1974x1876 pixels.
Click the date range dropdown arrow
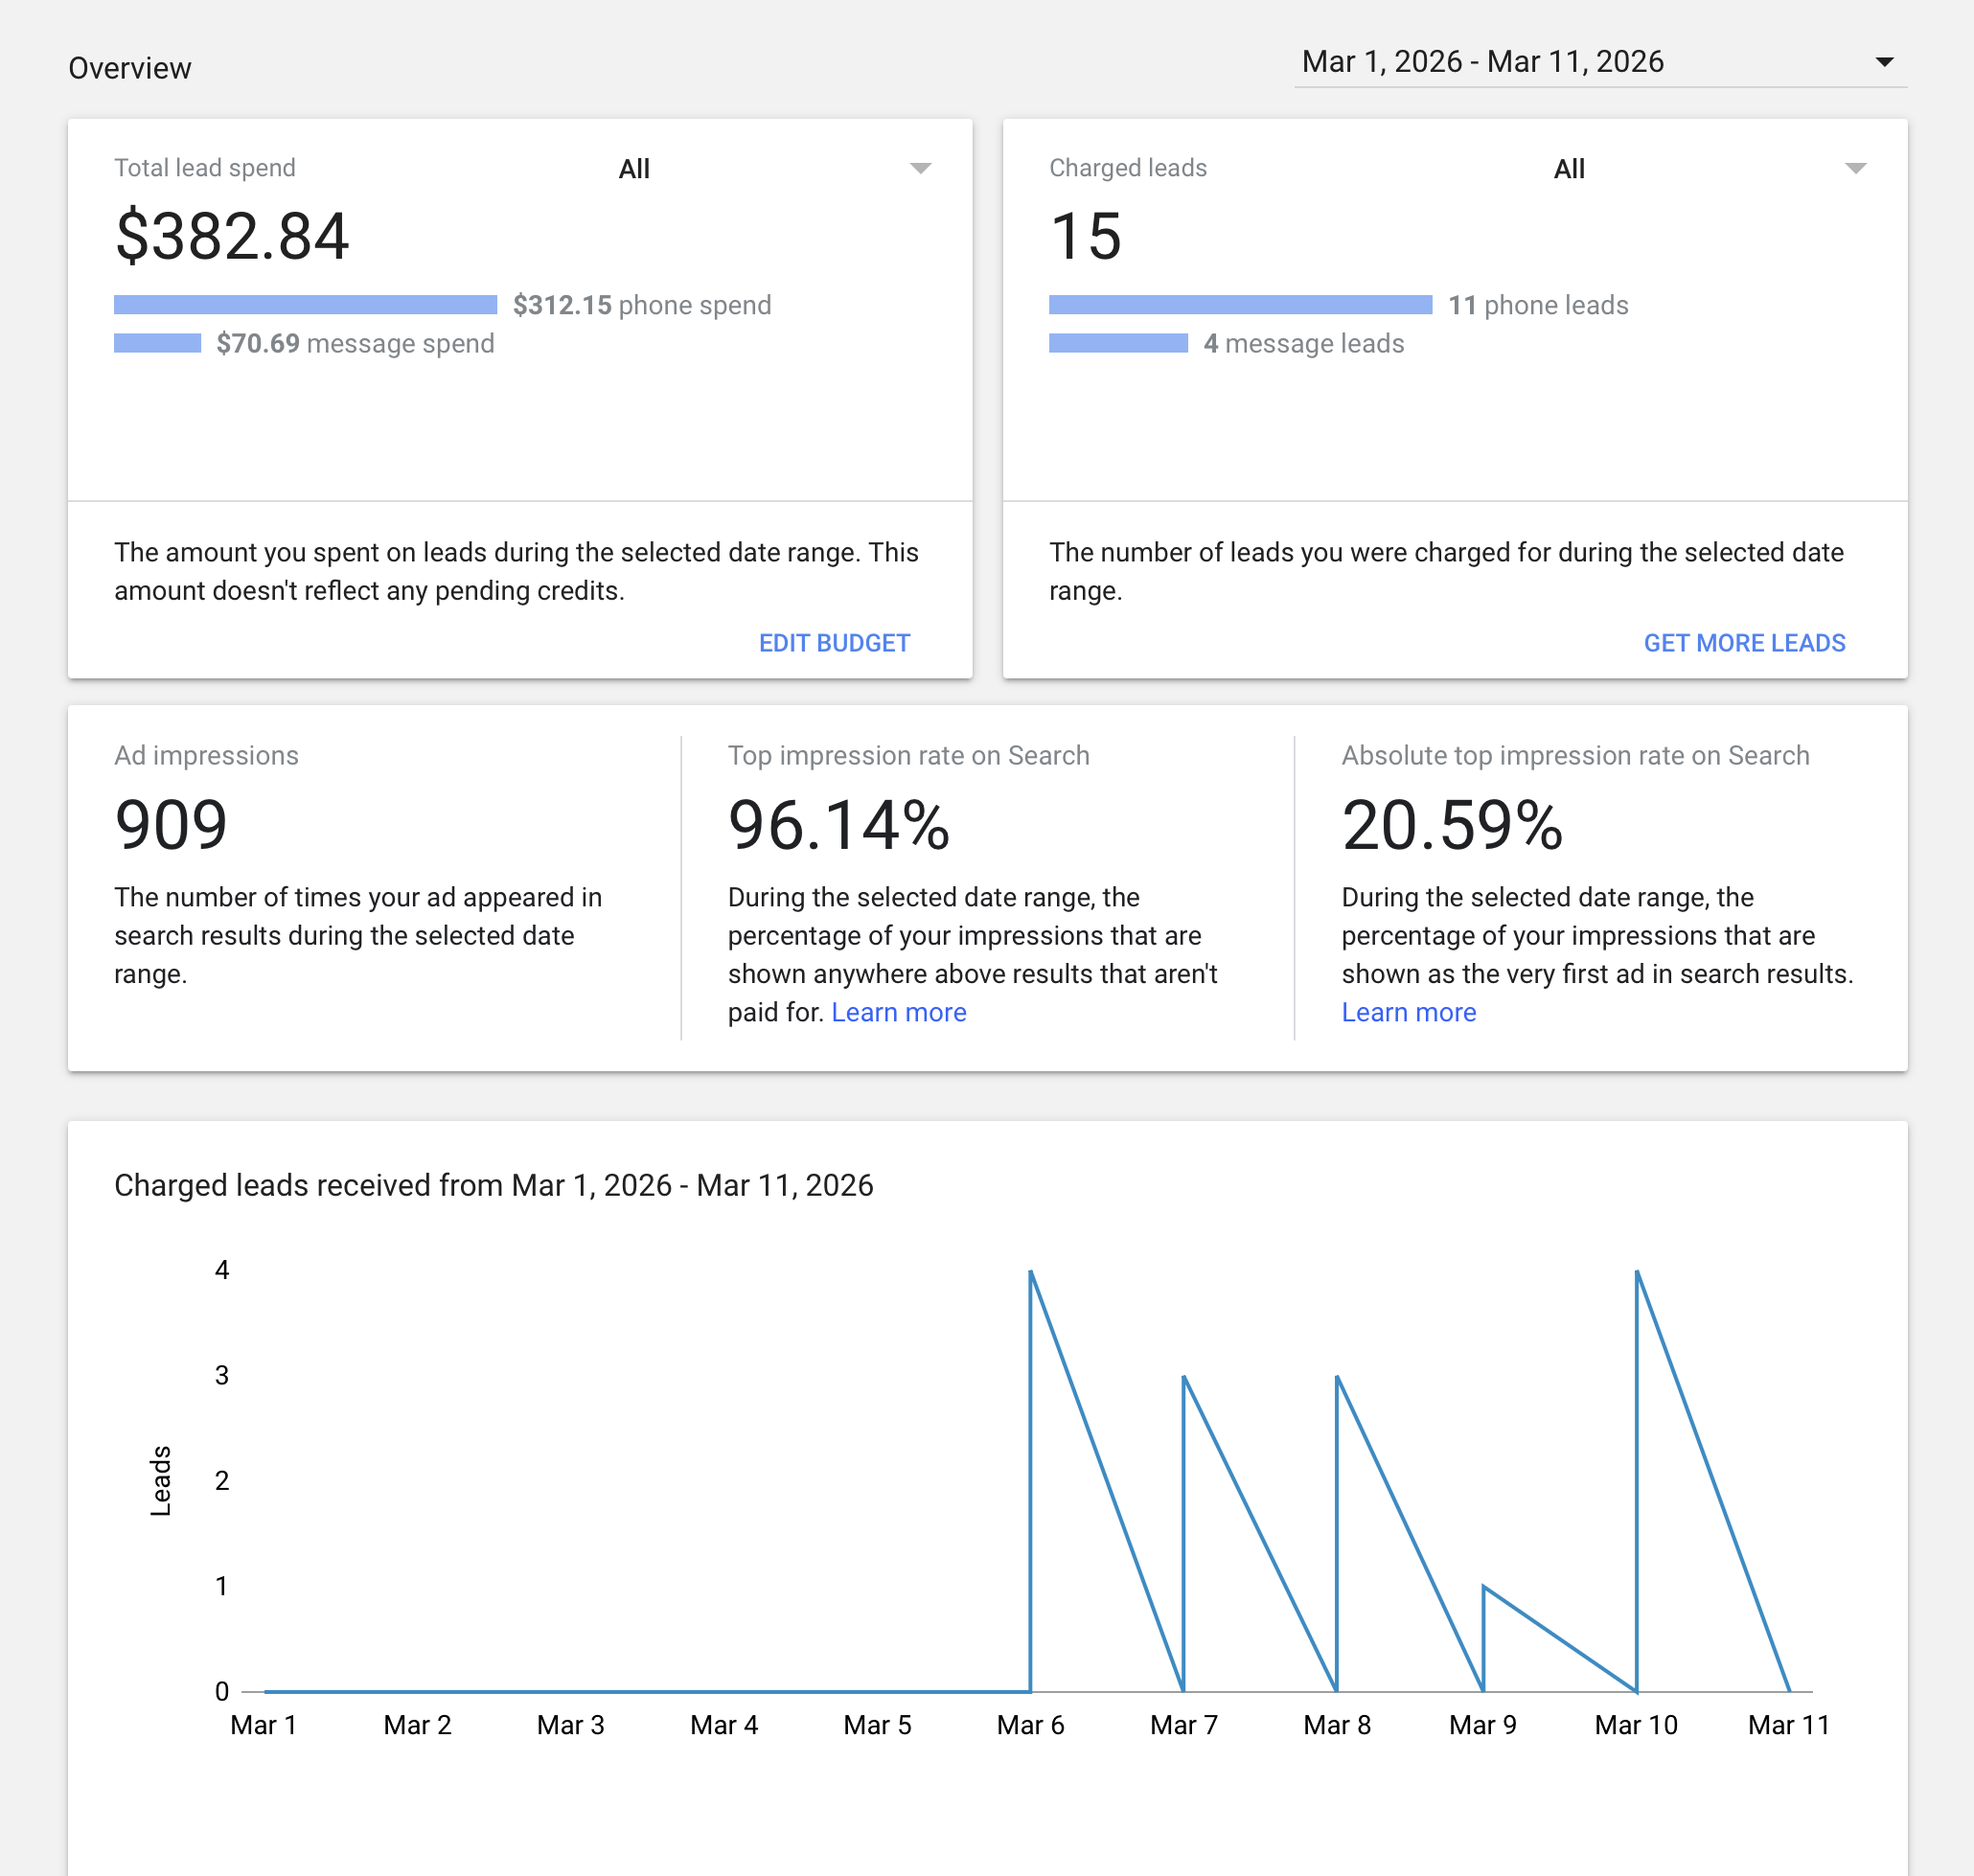(1884, 62)
